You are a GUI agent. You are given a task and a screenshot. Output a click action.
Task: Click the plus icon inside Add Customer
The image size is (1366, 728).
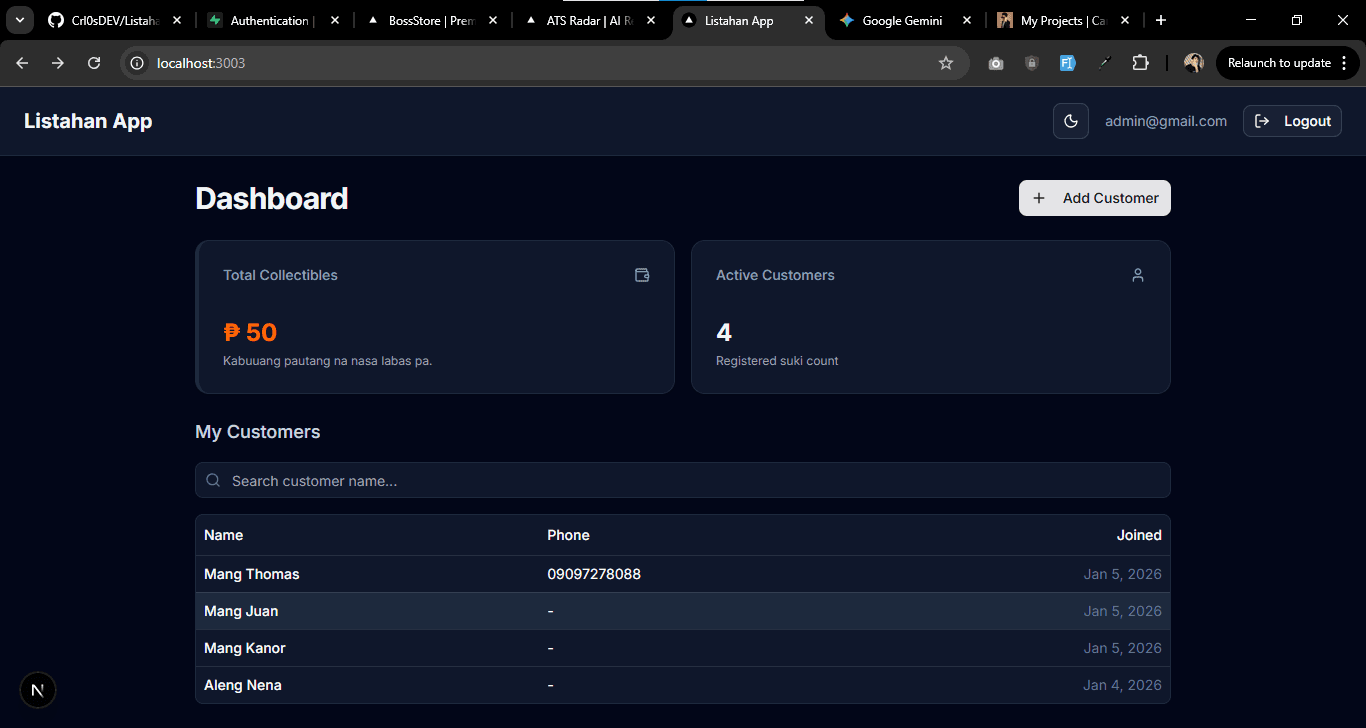coord(1039,197)
